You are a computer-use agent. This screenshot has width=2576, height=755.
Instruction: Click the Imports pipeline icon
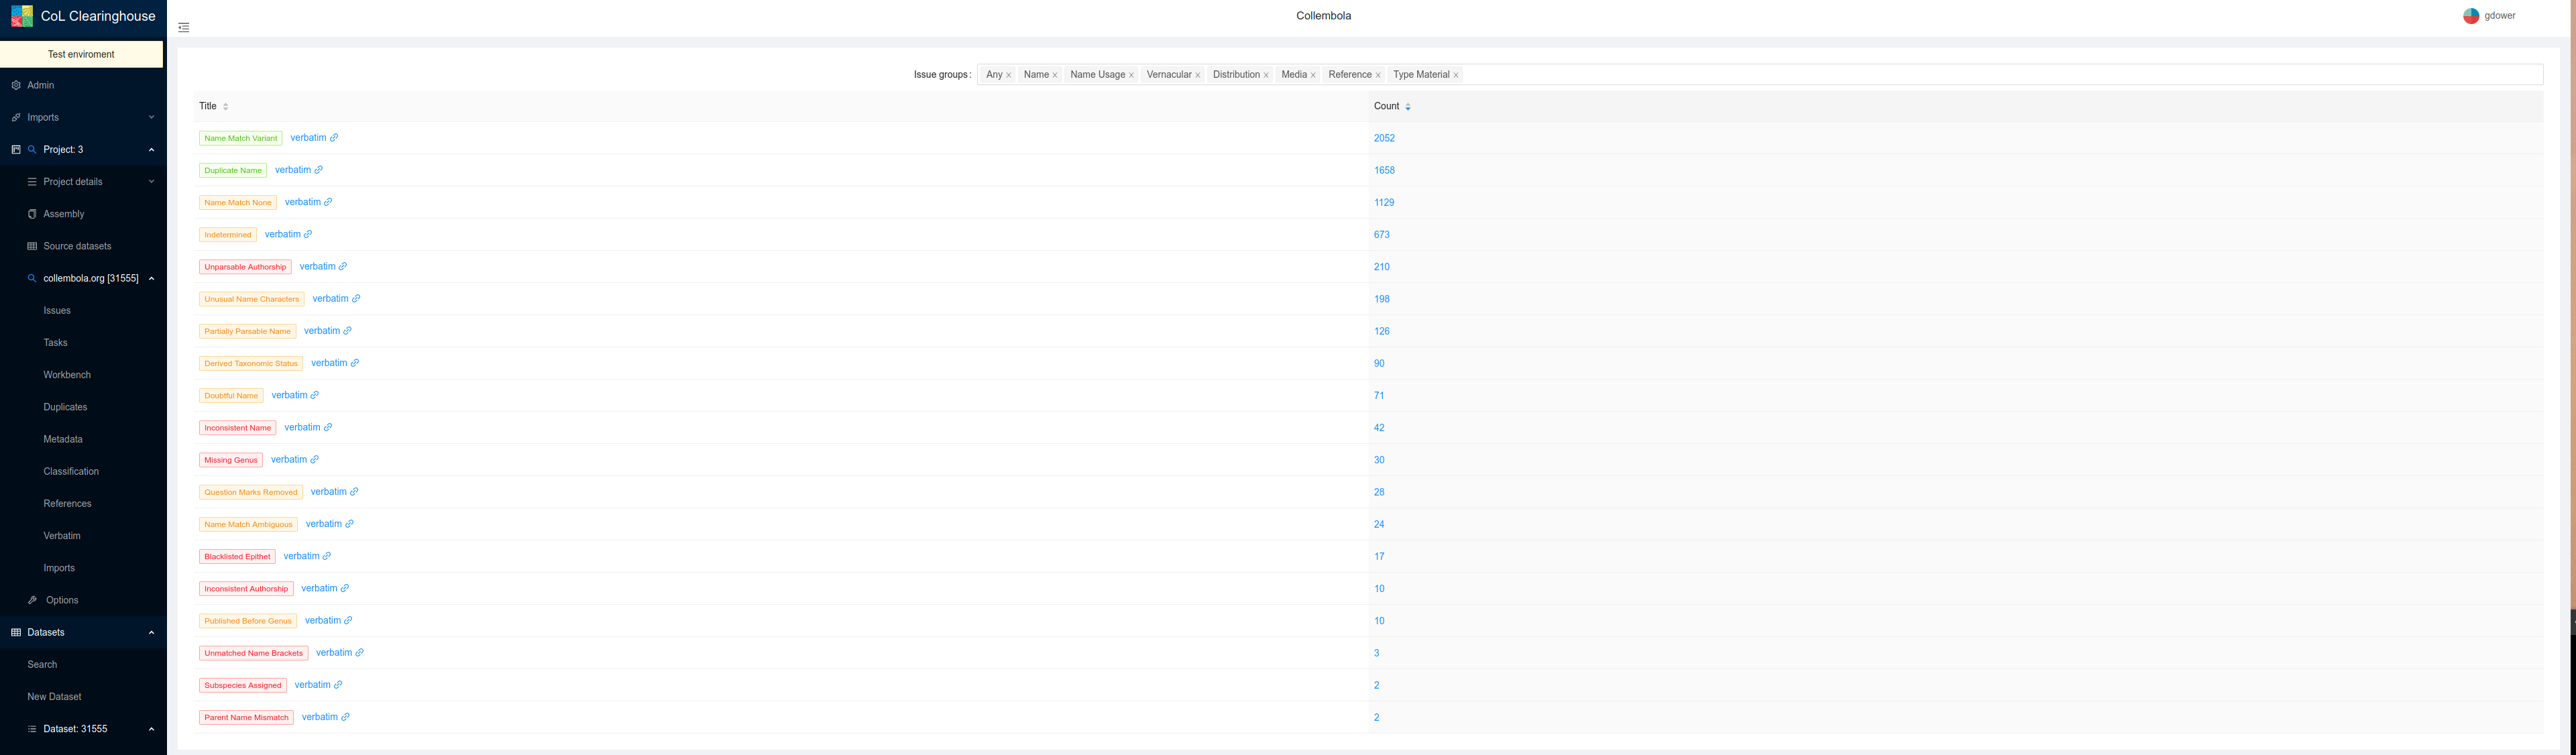[16, 117]
